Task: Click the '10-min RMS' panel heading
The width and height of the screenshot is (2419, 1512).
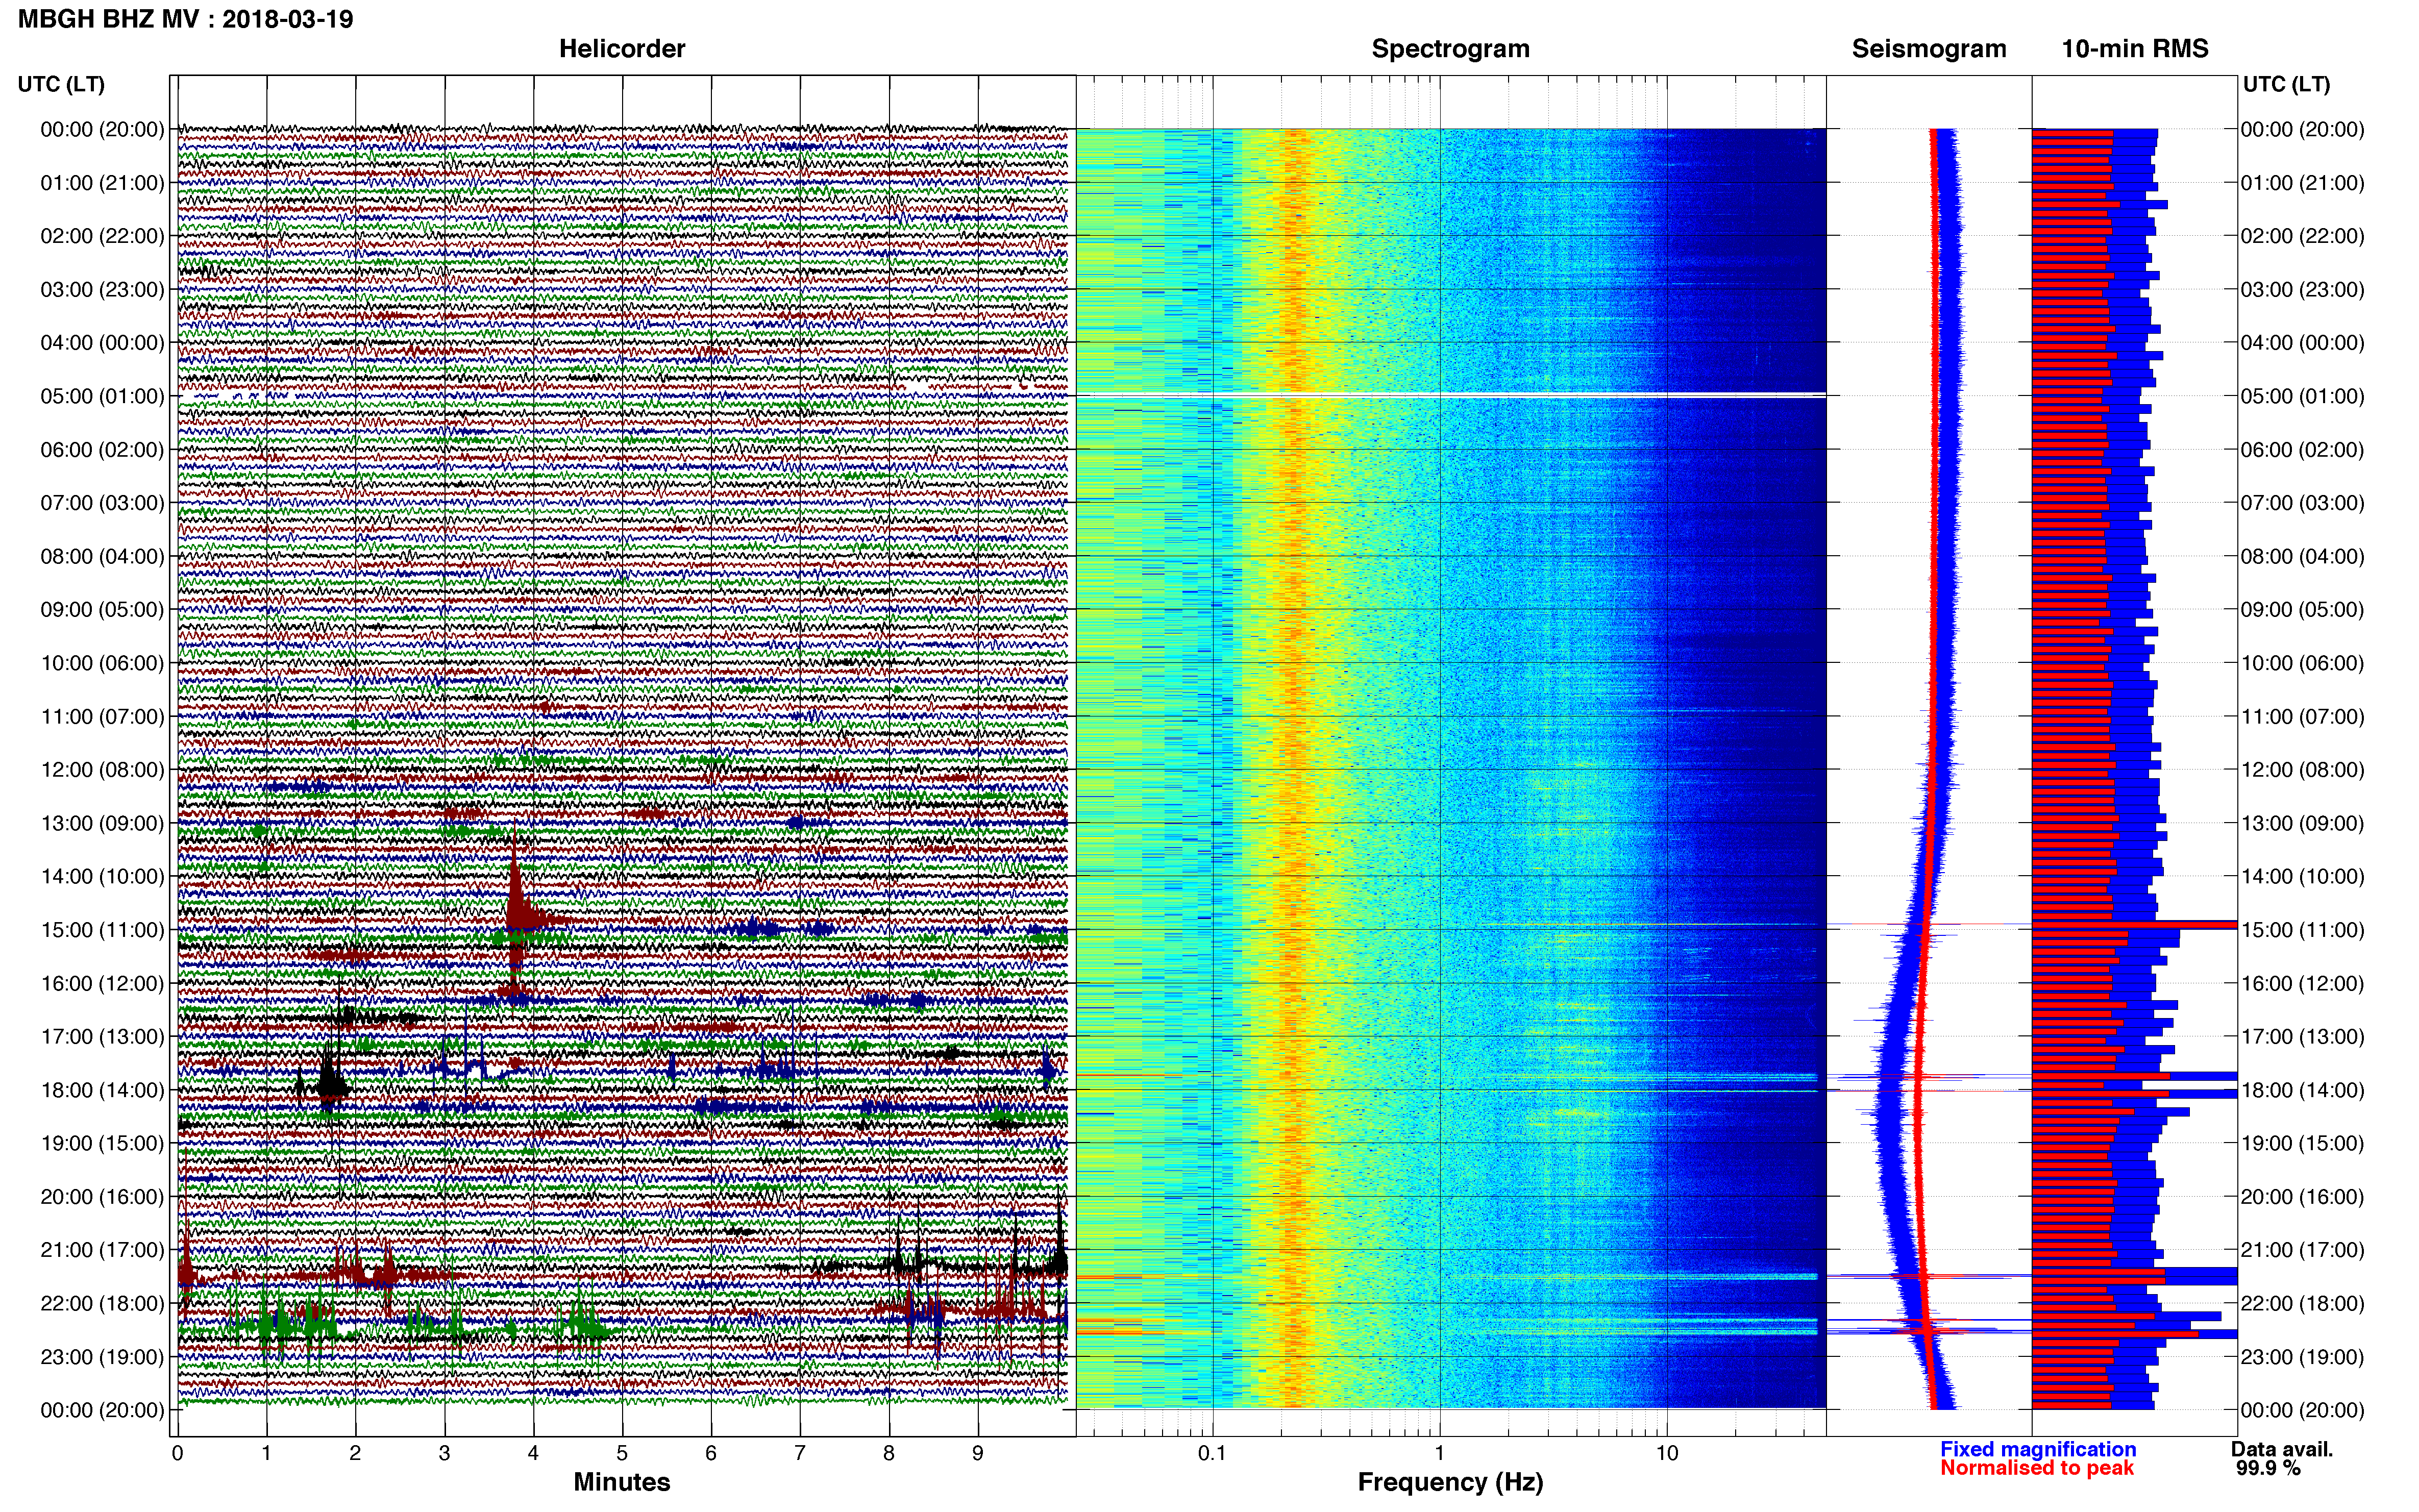Action: point(2135,48)
